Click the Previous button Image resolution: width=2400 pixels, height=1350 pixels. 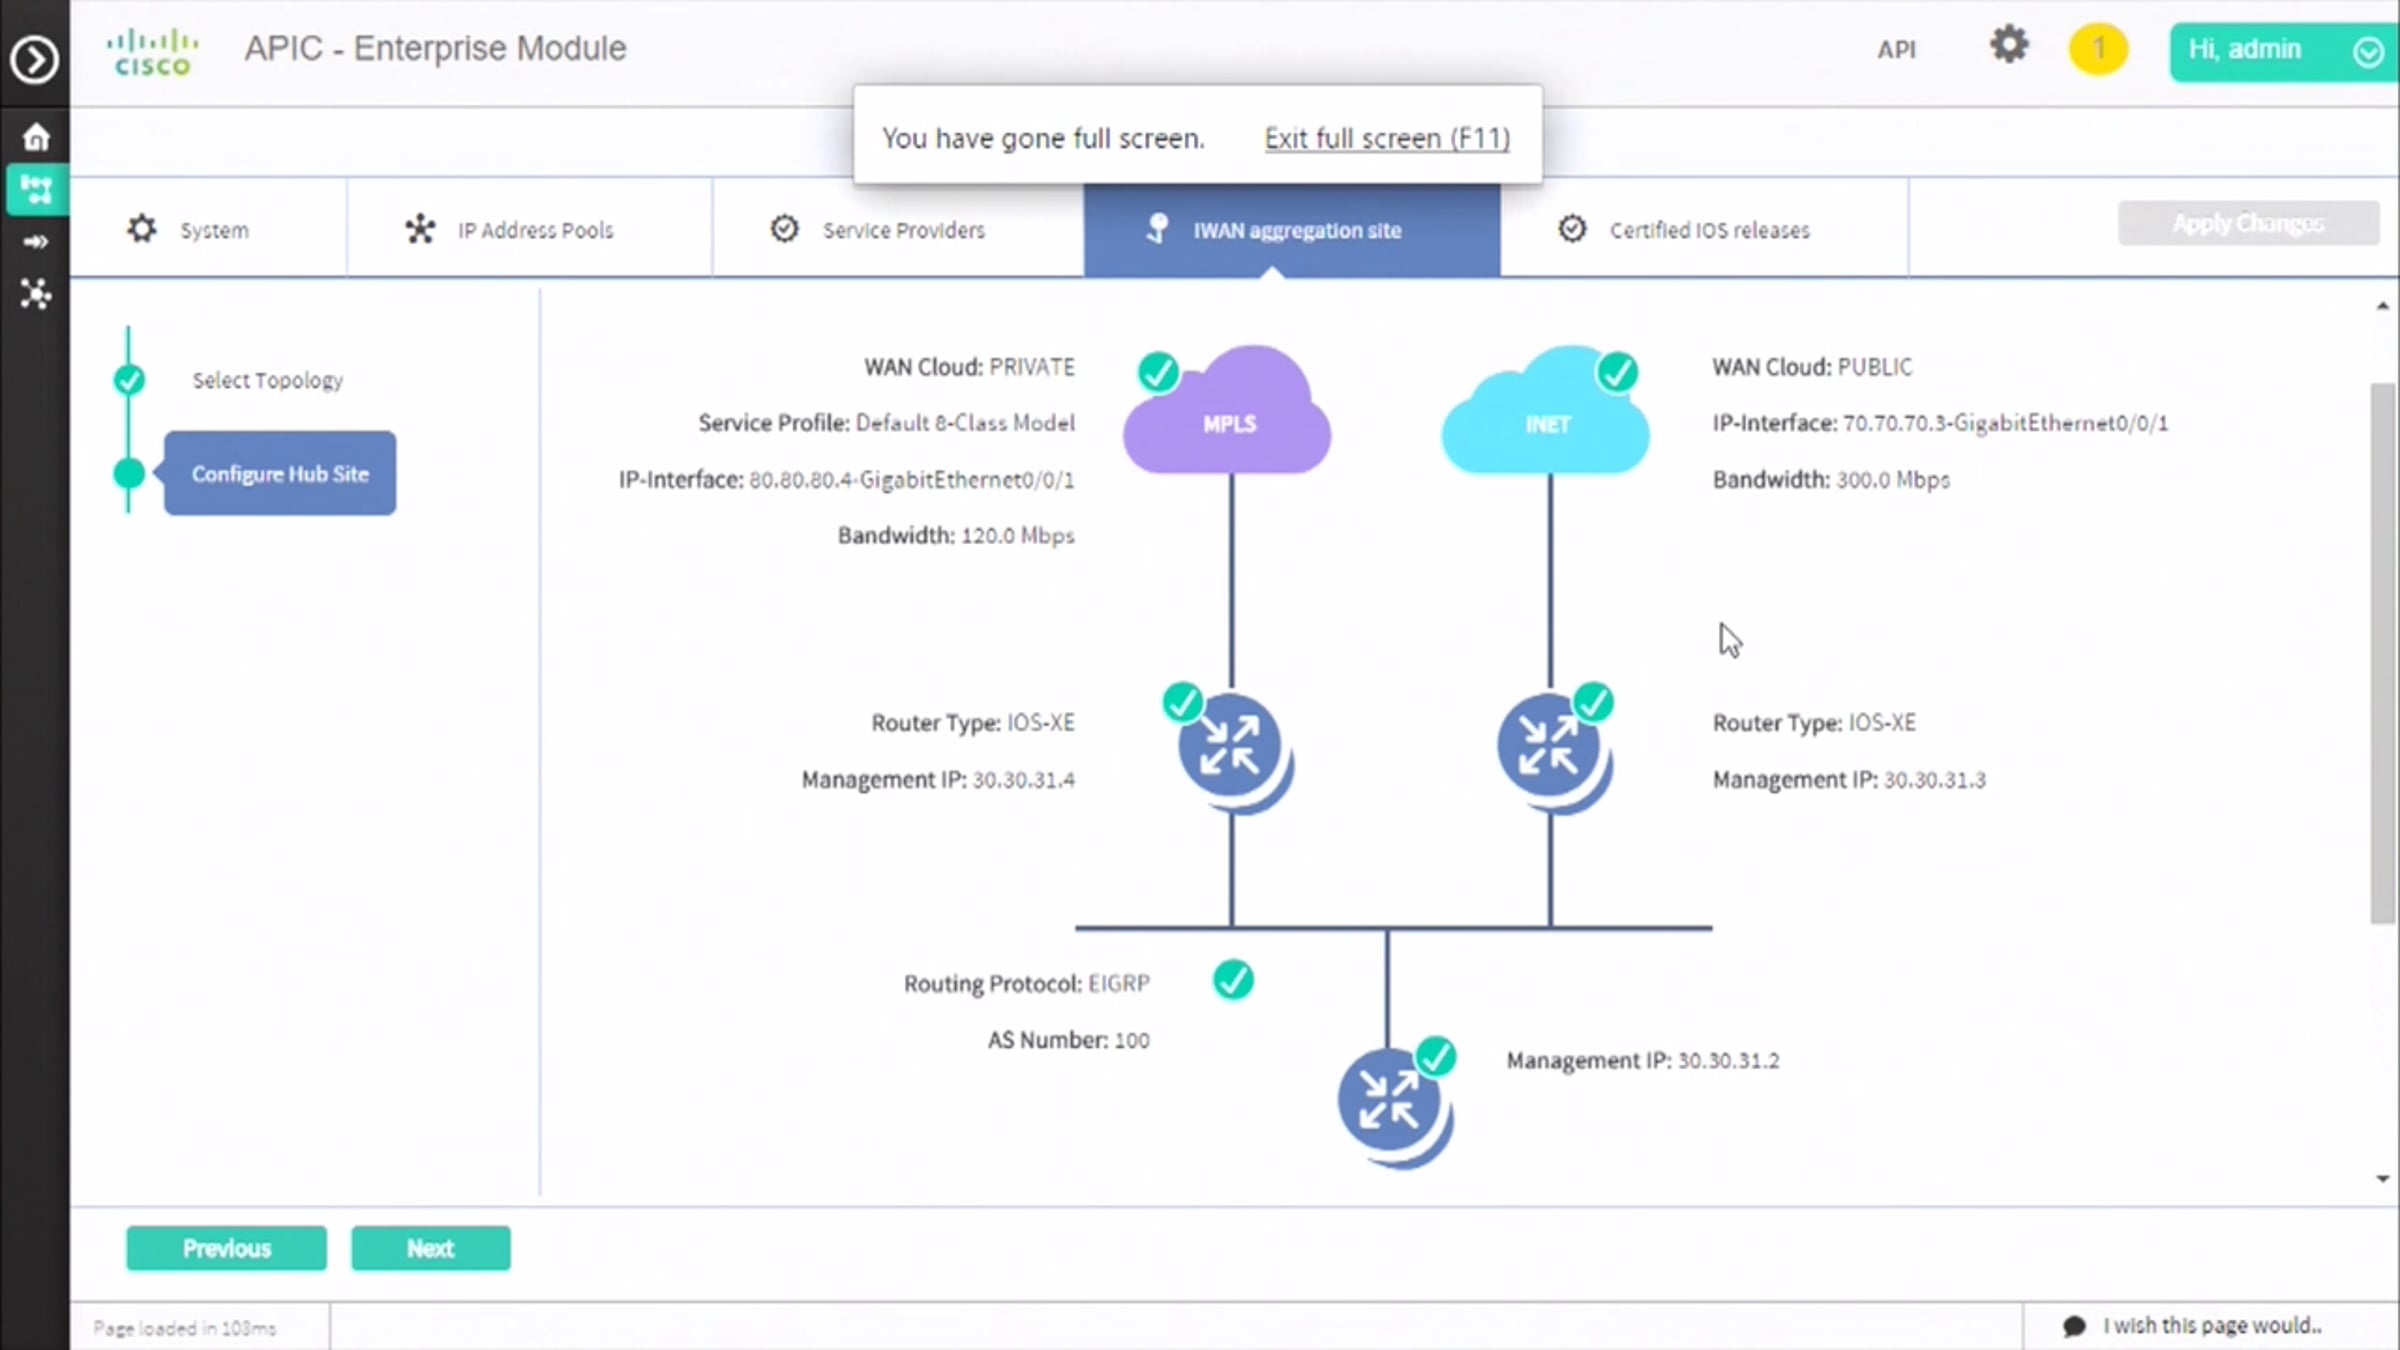(x=226, y=1248)
